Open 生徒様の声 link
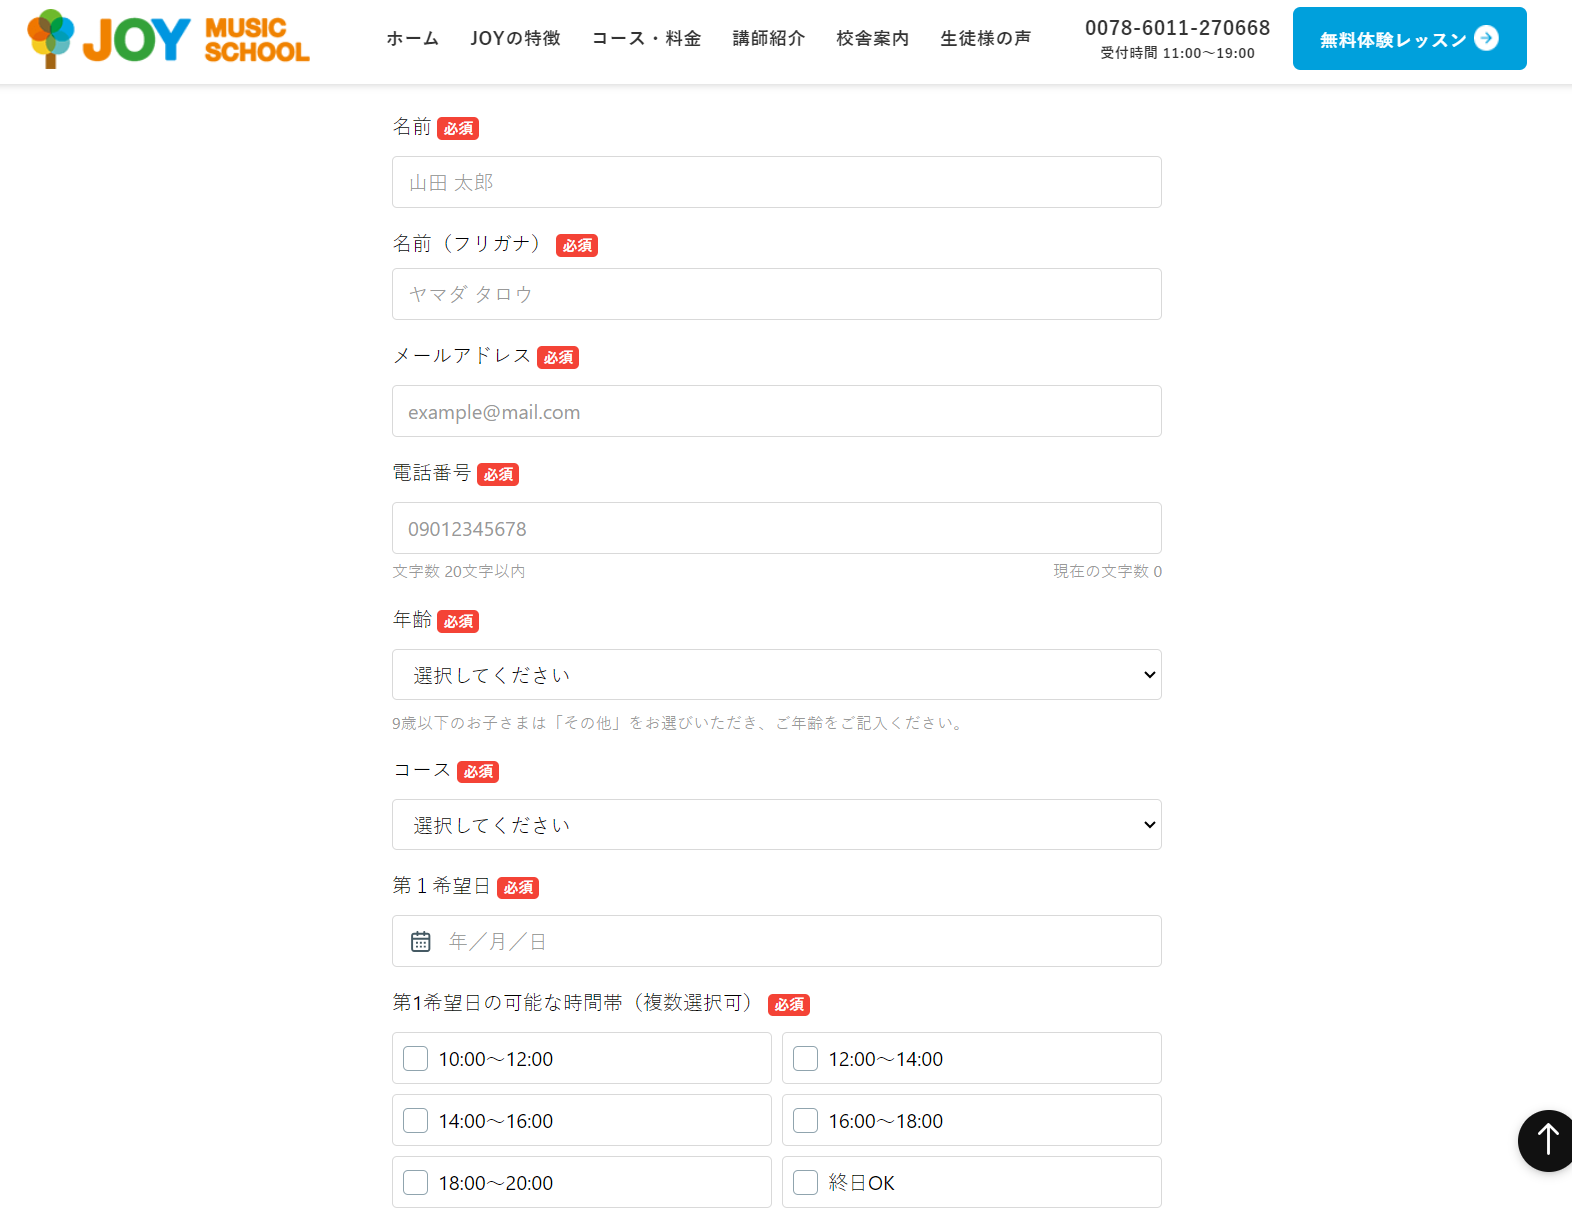The height and width of the screenshot is (1214, 1572). point(985,39)
